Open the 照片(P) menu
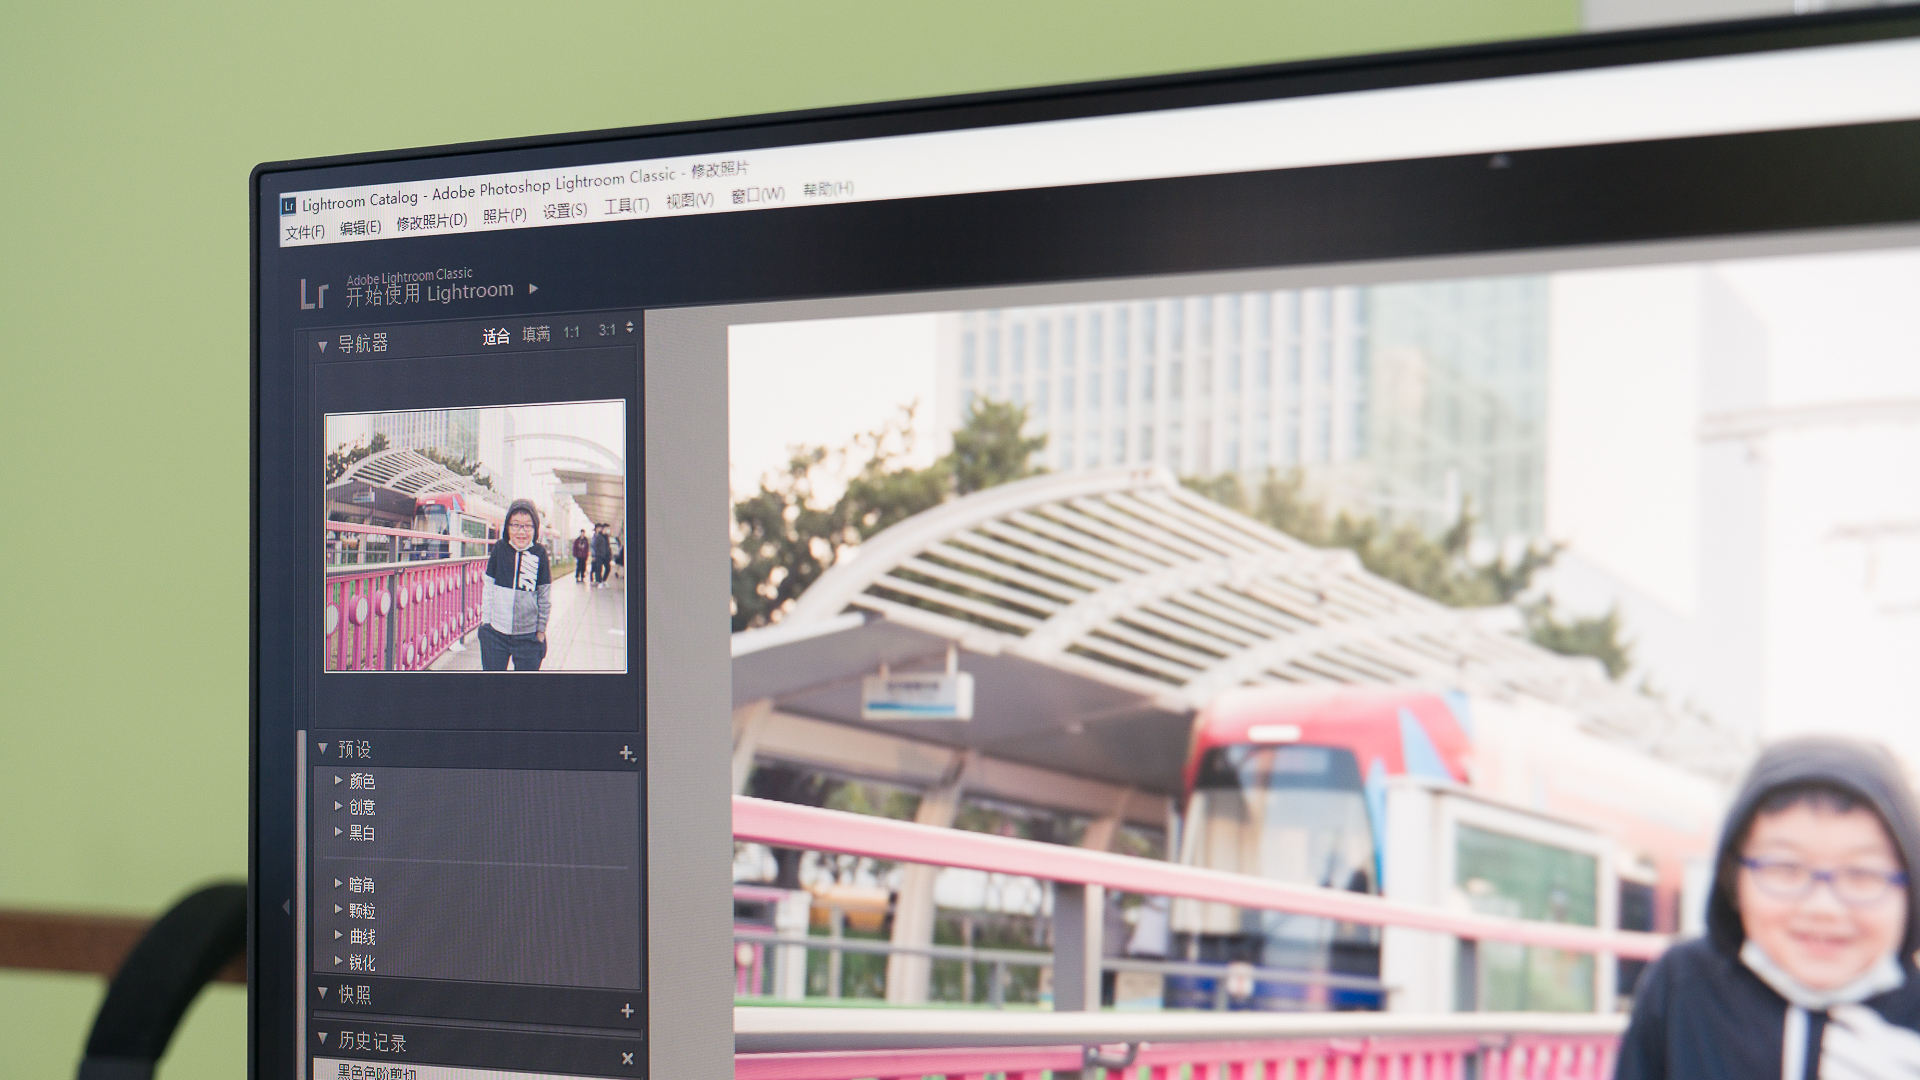 505,215
